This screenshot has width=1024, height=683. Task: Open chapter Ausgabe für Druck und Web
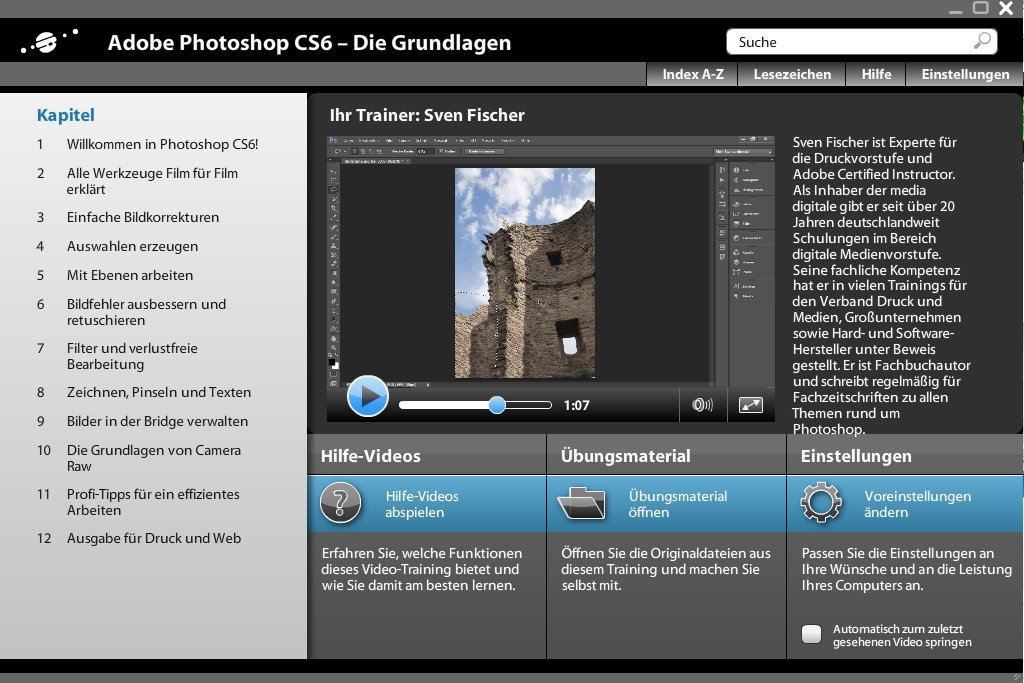click(153, 539)
